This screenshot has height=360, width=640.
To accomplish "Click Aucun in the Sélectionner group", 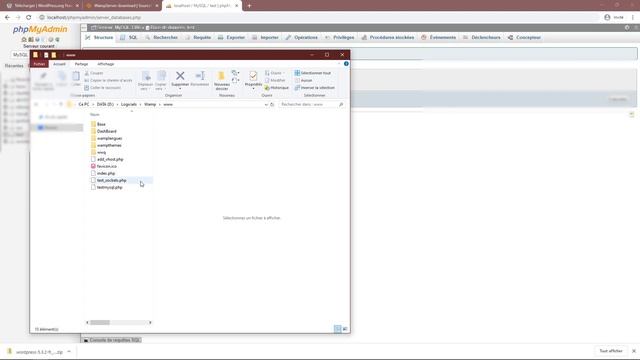I will (304, 80).
